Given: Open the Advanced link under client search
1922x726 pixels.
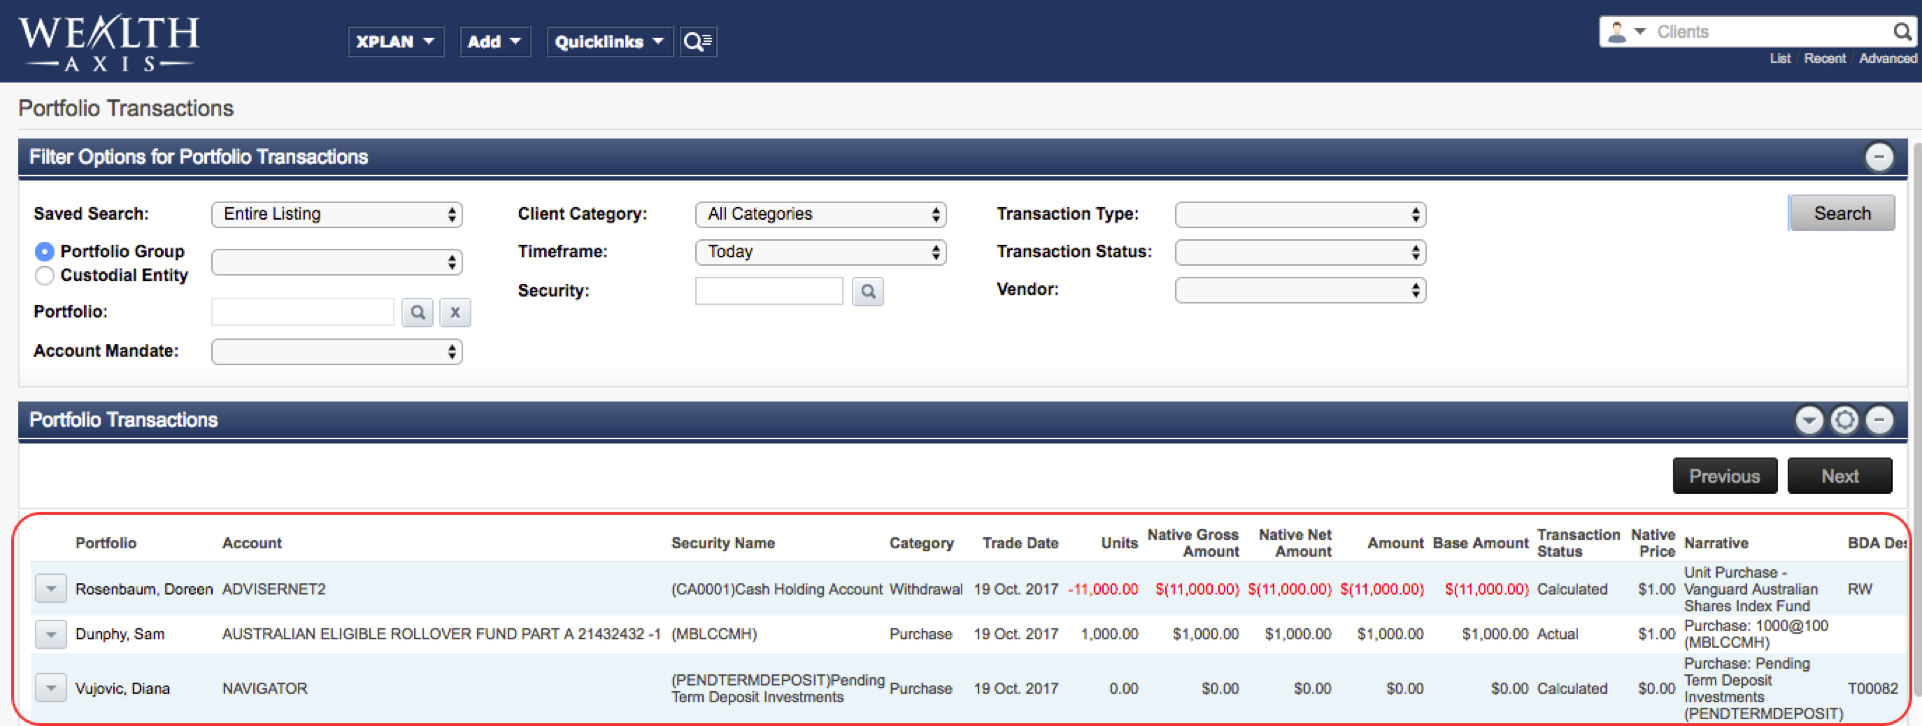Looking at the screenshot, I should 1888,59.
